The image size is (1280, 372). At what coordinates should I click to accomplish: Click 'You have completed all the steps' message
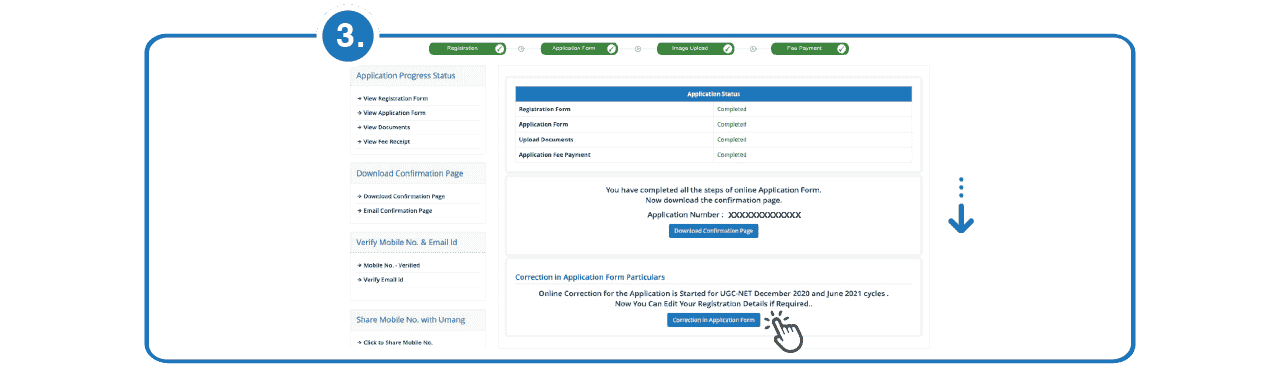click(x=714, y=190)
